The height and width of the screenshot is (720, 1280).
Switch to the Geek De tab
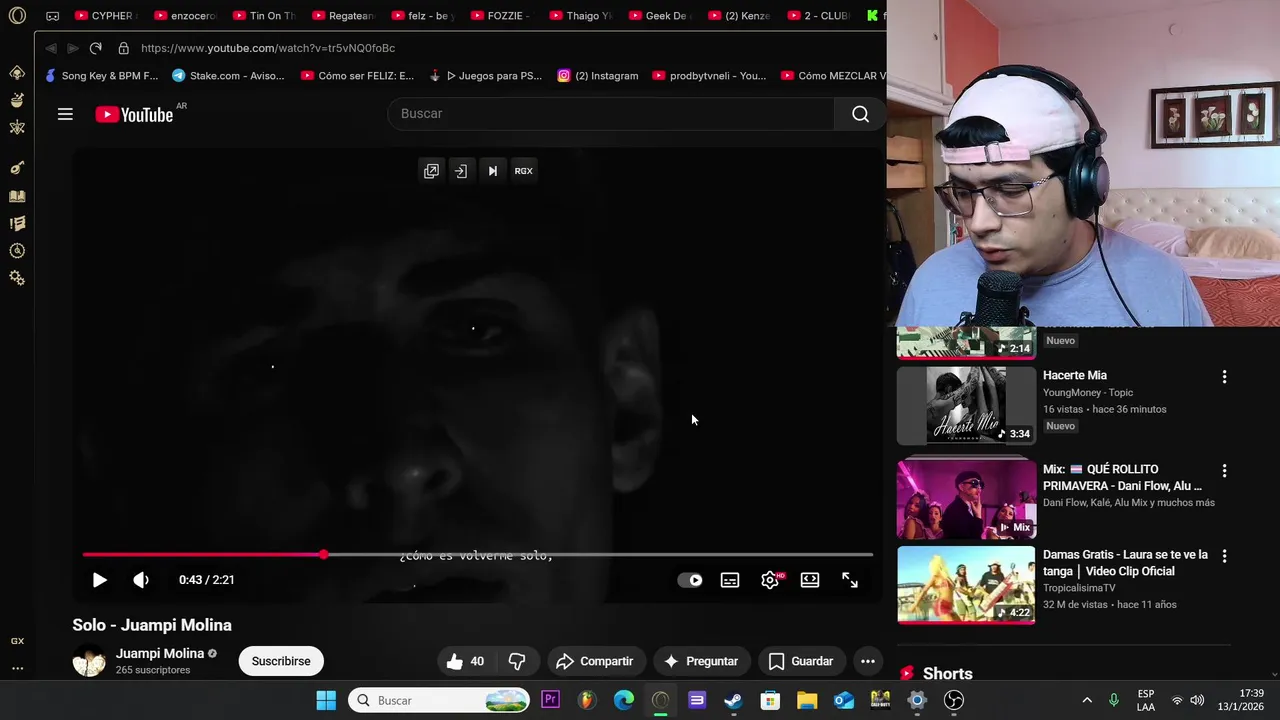659,16
